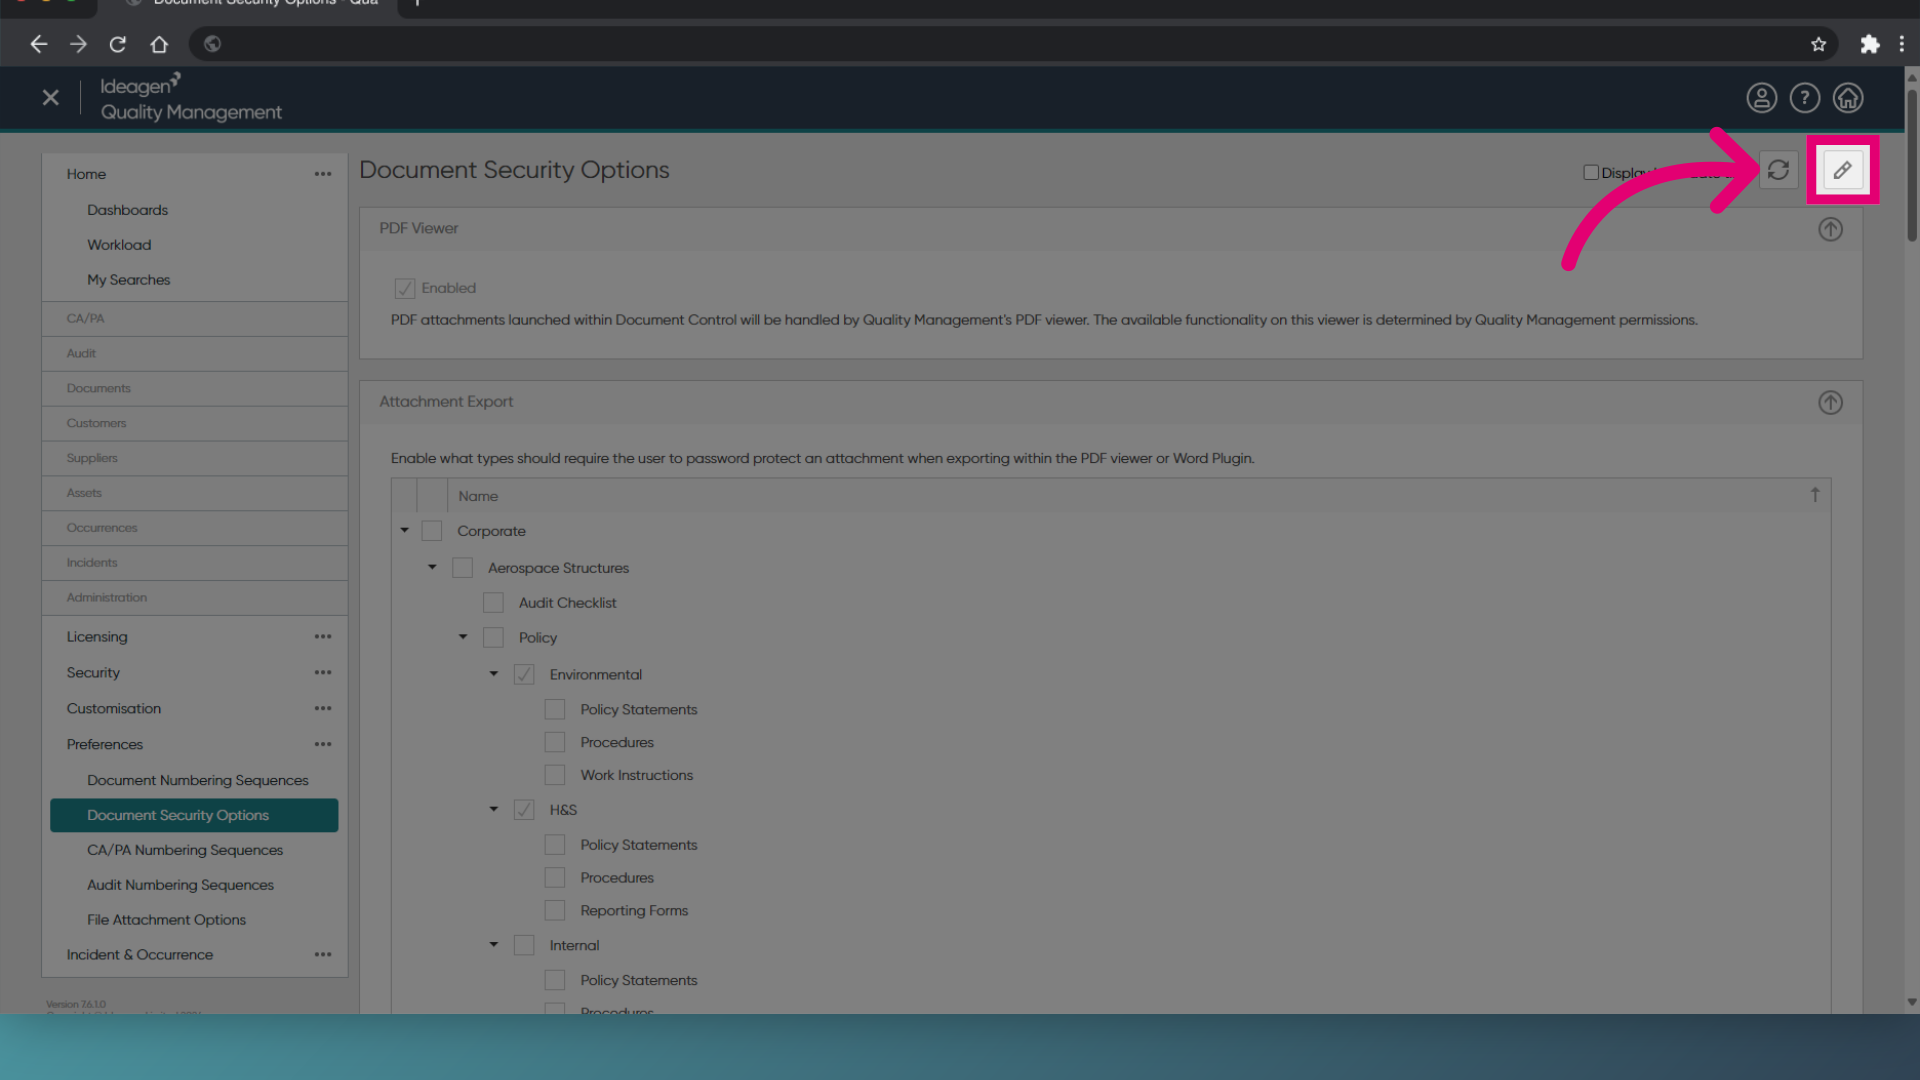
Task: Open browser extensions puzzle icon
Action: tap(1869, 44)
